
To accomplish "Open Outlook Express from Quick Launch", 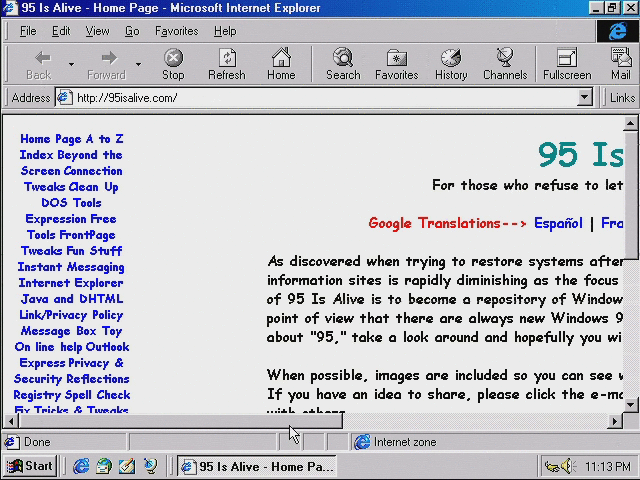I will click(x=104, y=466).
